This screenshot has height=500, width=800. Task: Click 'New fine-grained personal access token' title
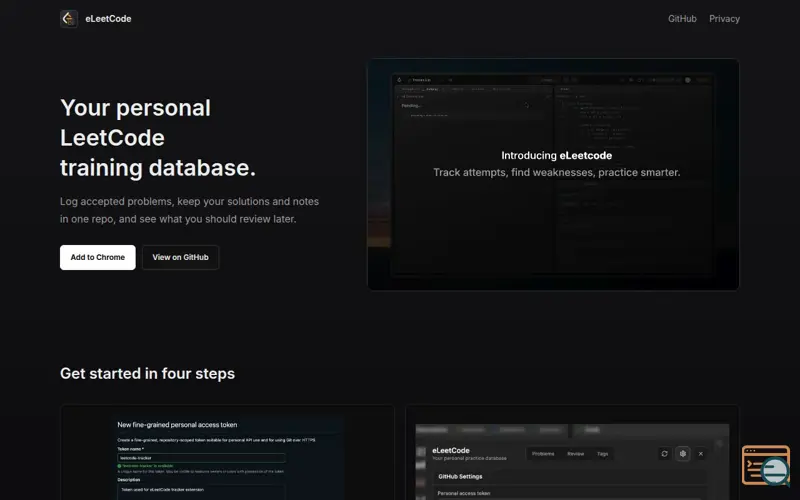[x=177, y=424]
